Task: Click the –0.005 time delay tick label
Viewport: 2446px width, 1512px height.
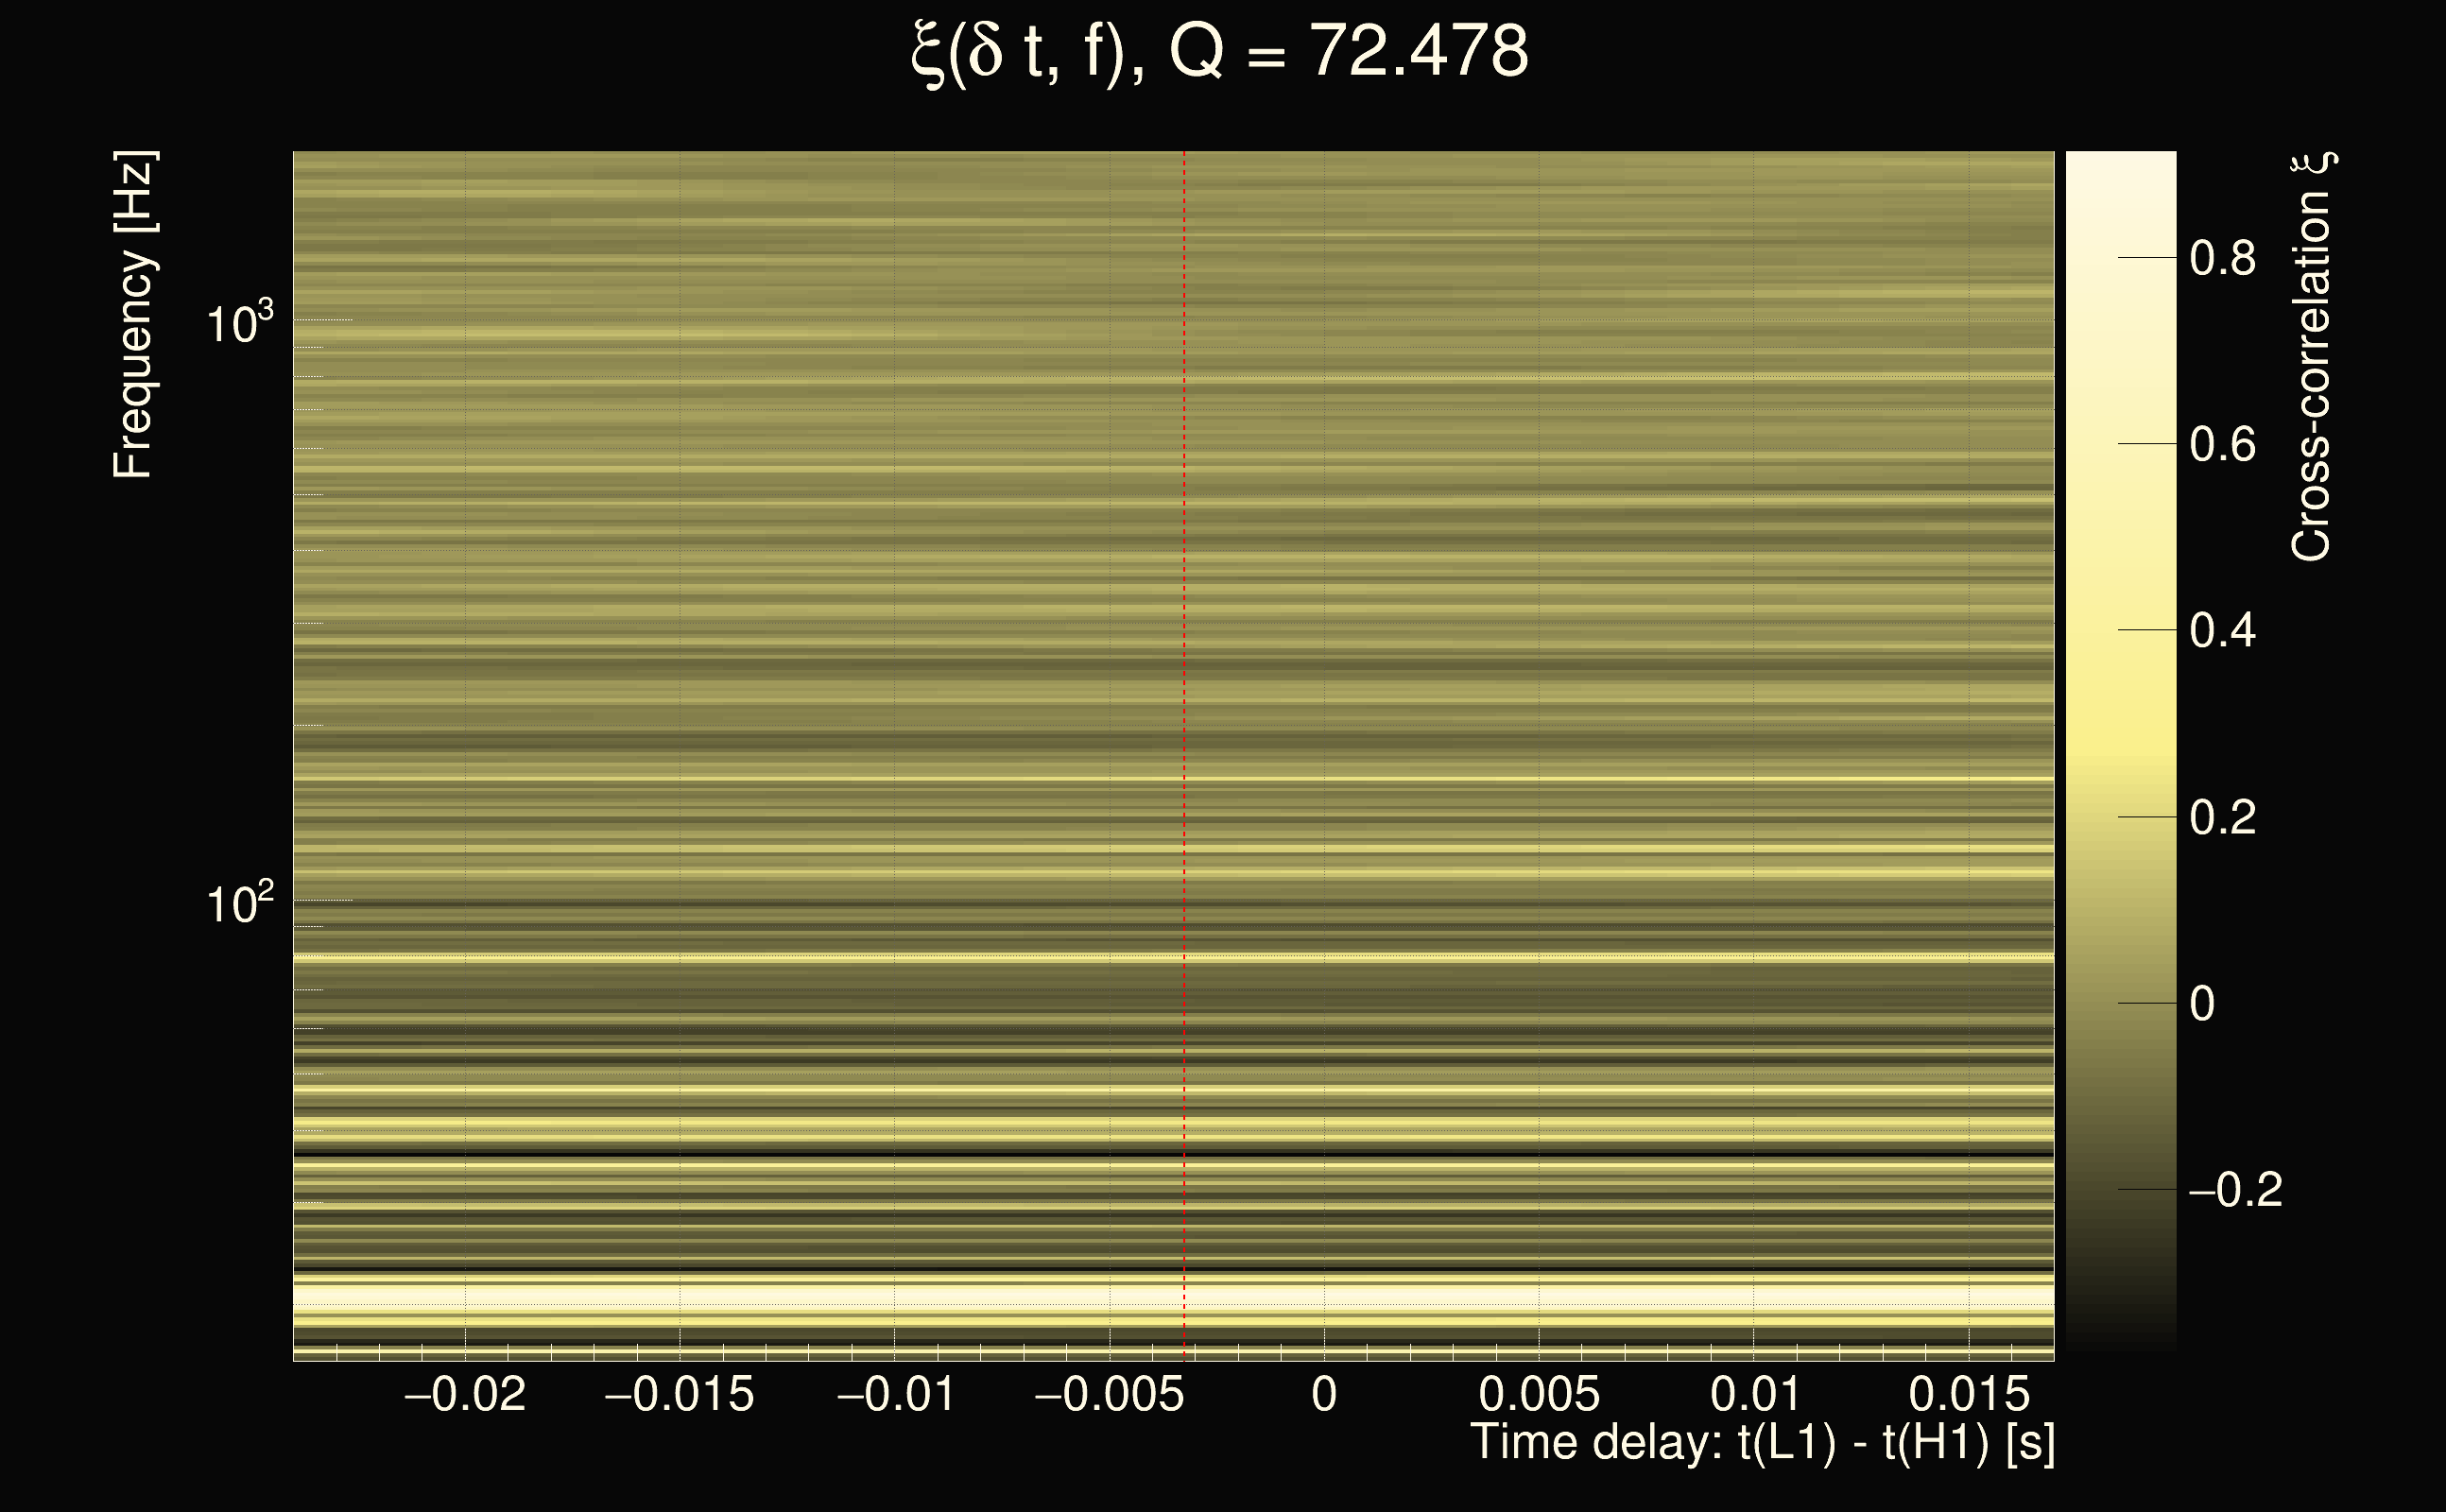Action: pyautogui.click(x=1108, y=1394)
